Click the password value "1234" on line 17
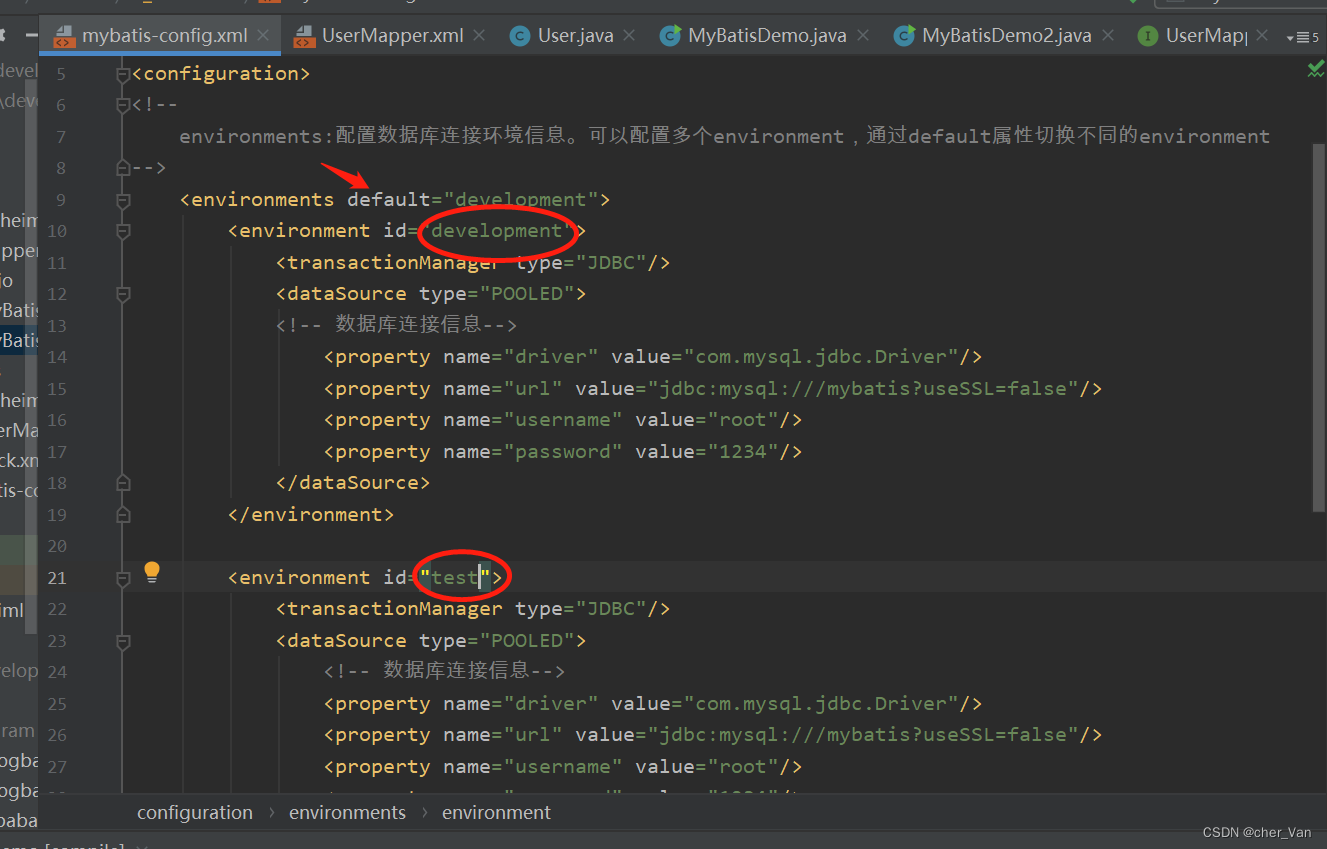The width and height of the screenshot is (1327, 849). pyautogui.click(x=742, y=452)
